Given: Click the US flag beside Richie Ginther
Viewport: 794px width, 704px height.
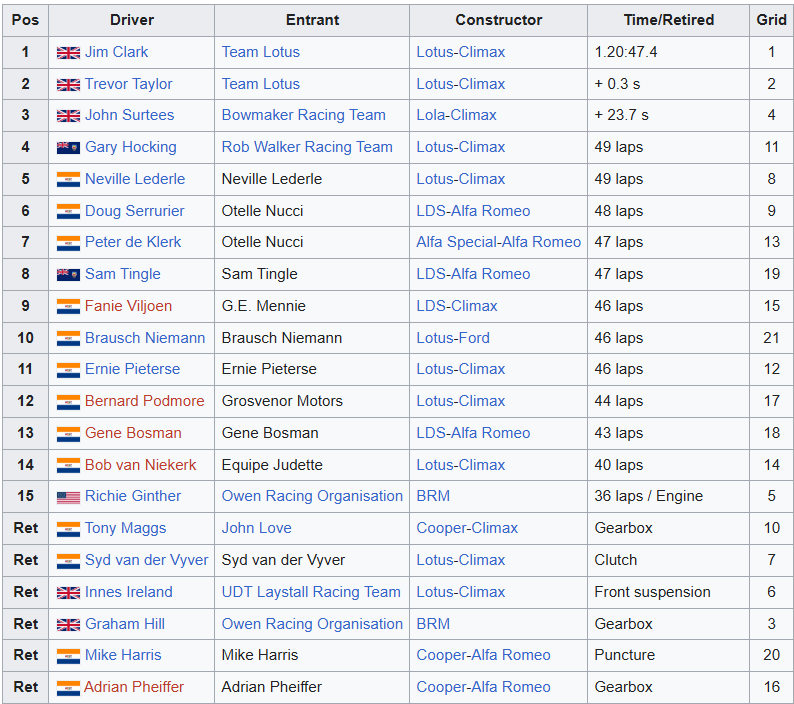Looking at the screenshot, I should pos(68,497).
